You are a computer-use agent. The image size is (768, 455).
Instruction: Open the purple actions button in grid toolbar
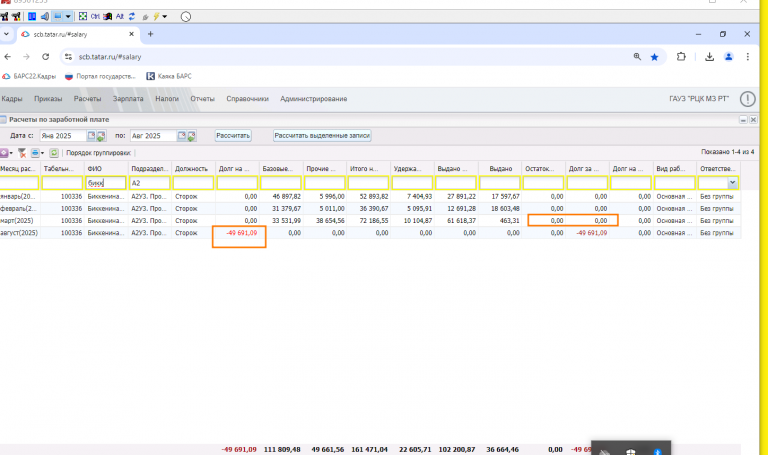click(5, 153)
